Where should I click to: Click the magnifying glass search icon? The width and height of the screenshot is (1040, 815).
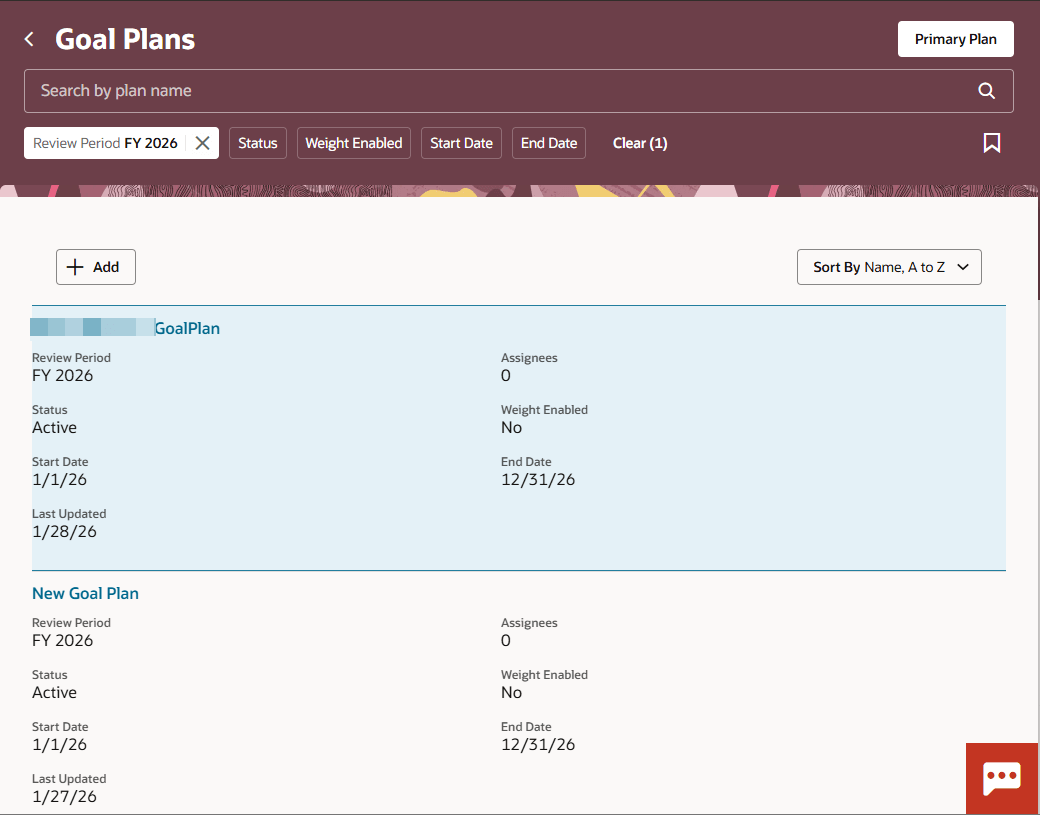point(986,90)
